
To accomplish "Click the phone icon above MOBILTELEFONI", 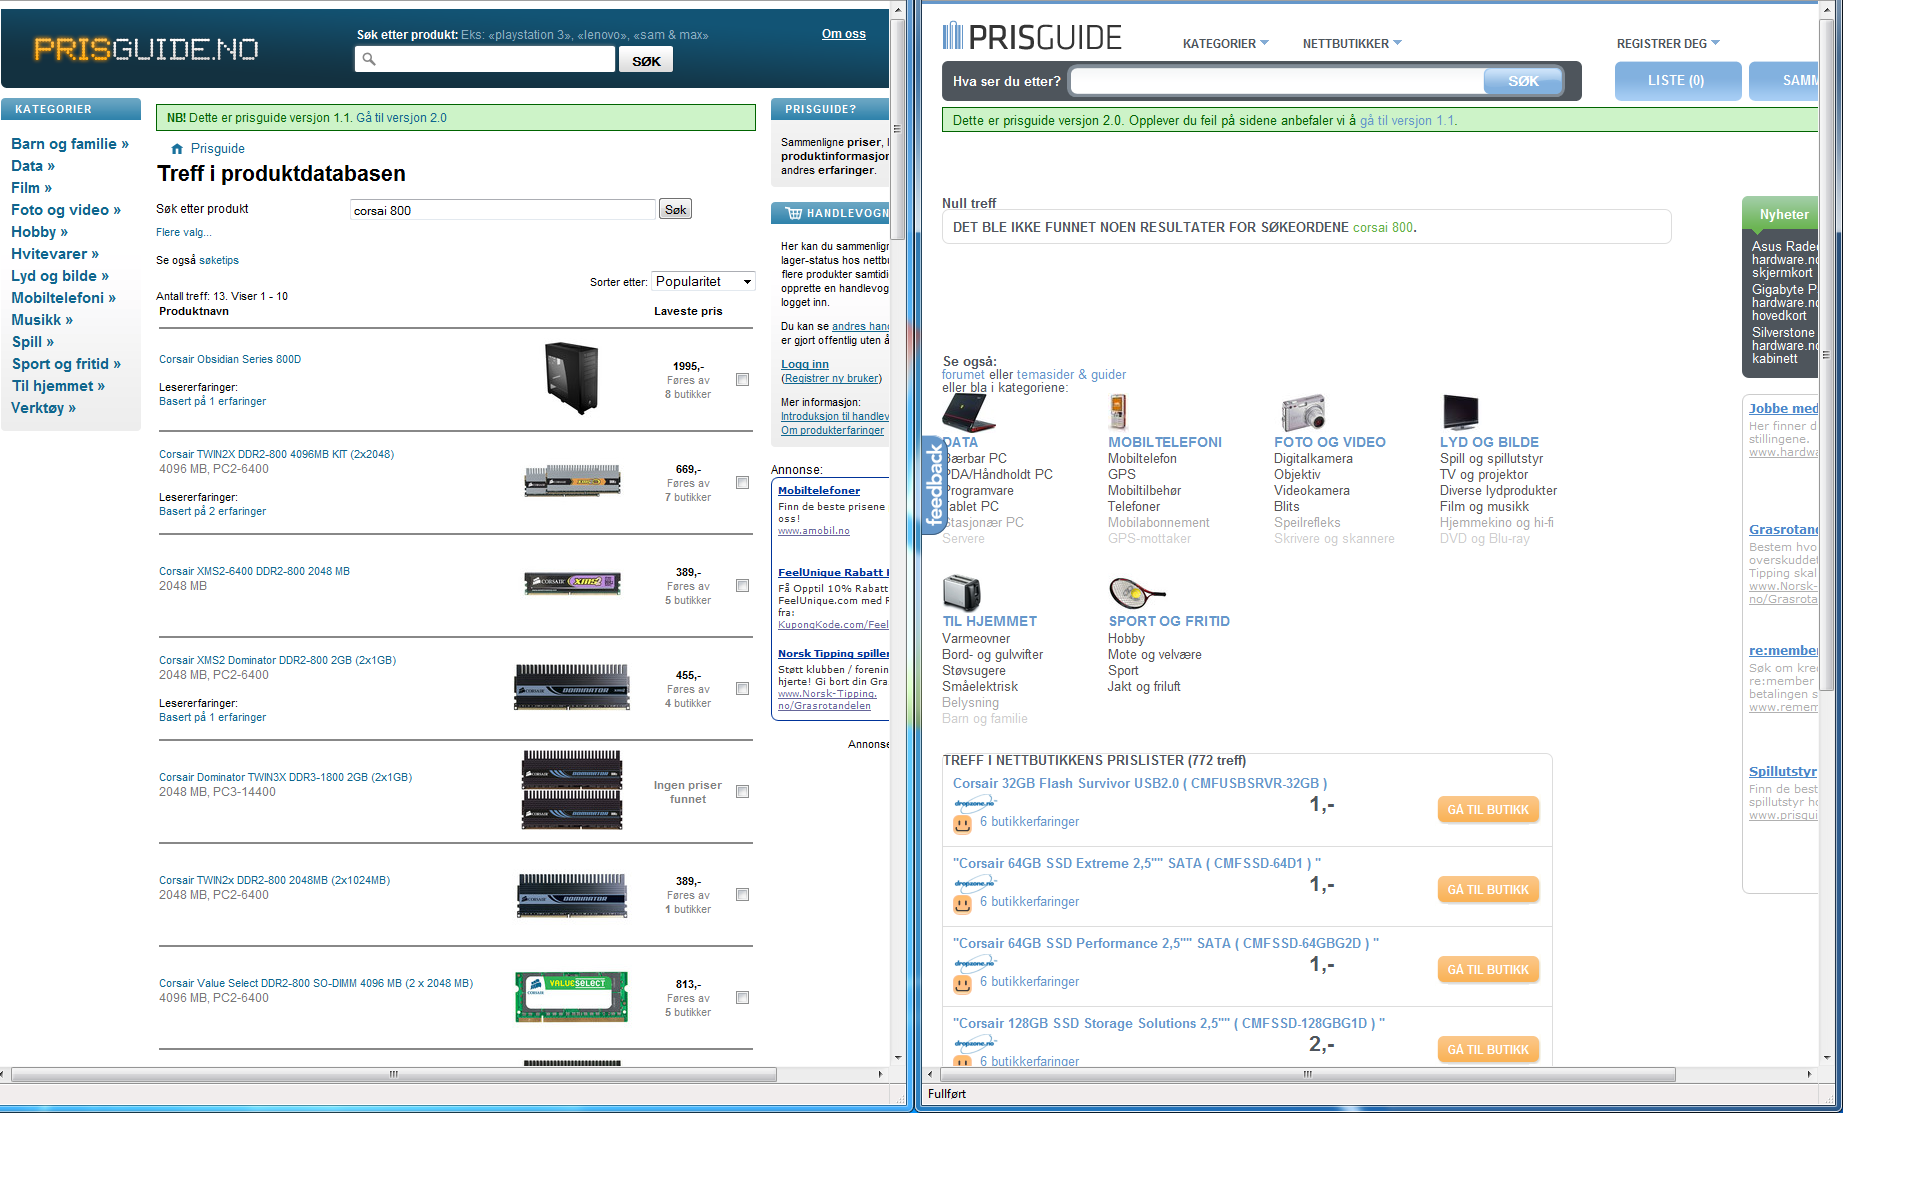I will click(1118, 412).
